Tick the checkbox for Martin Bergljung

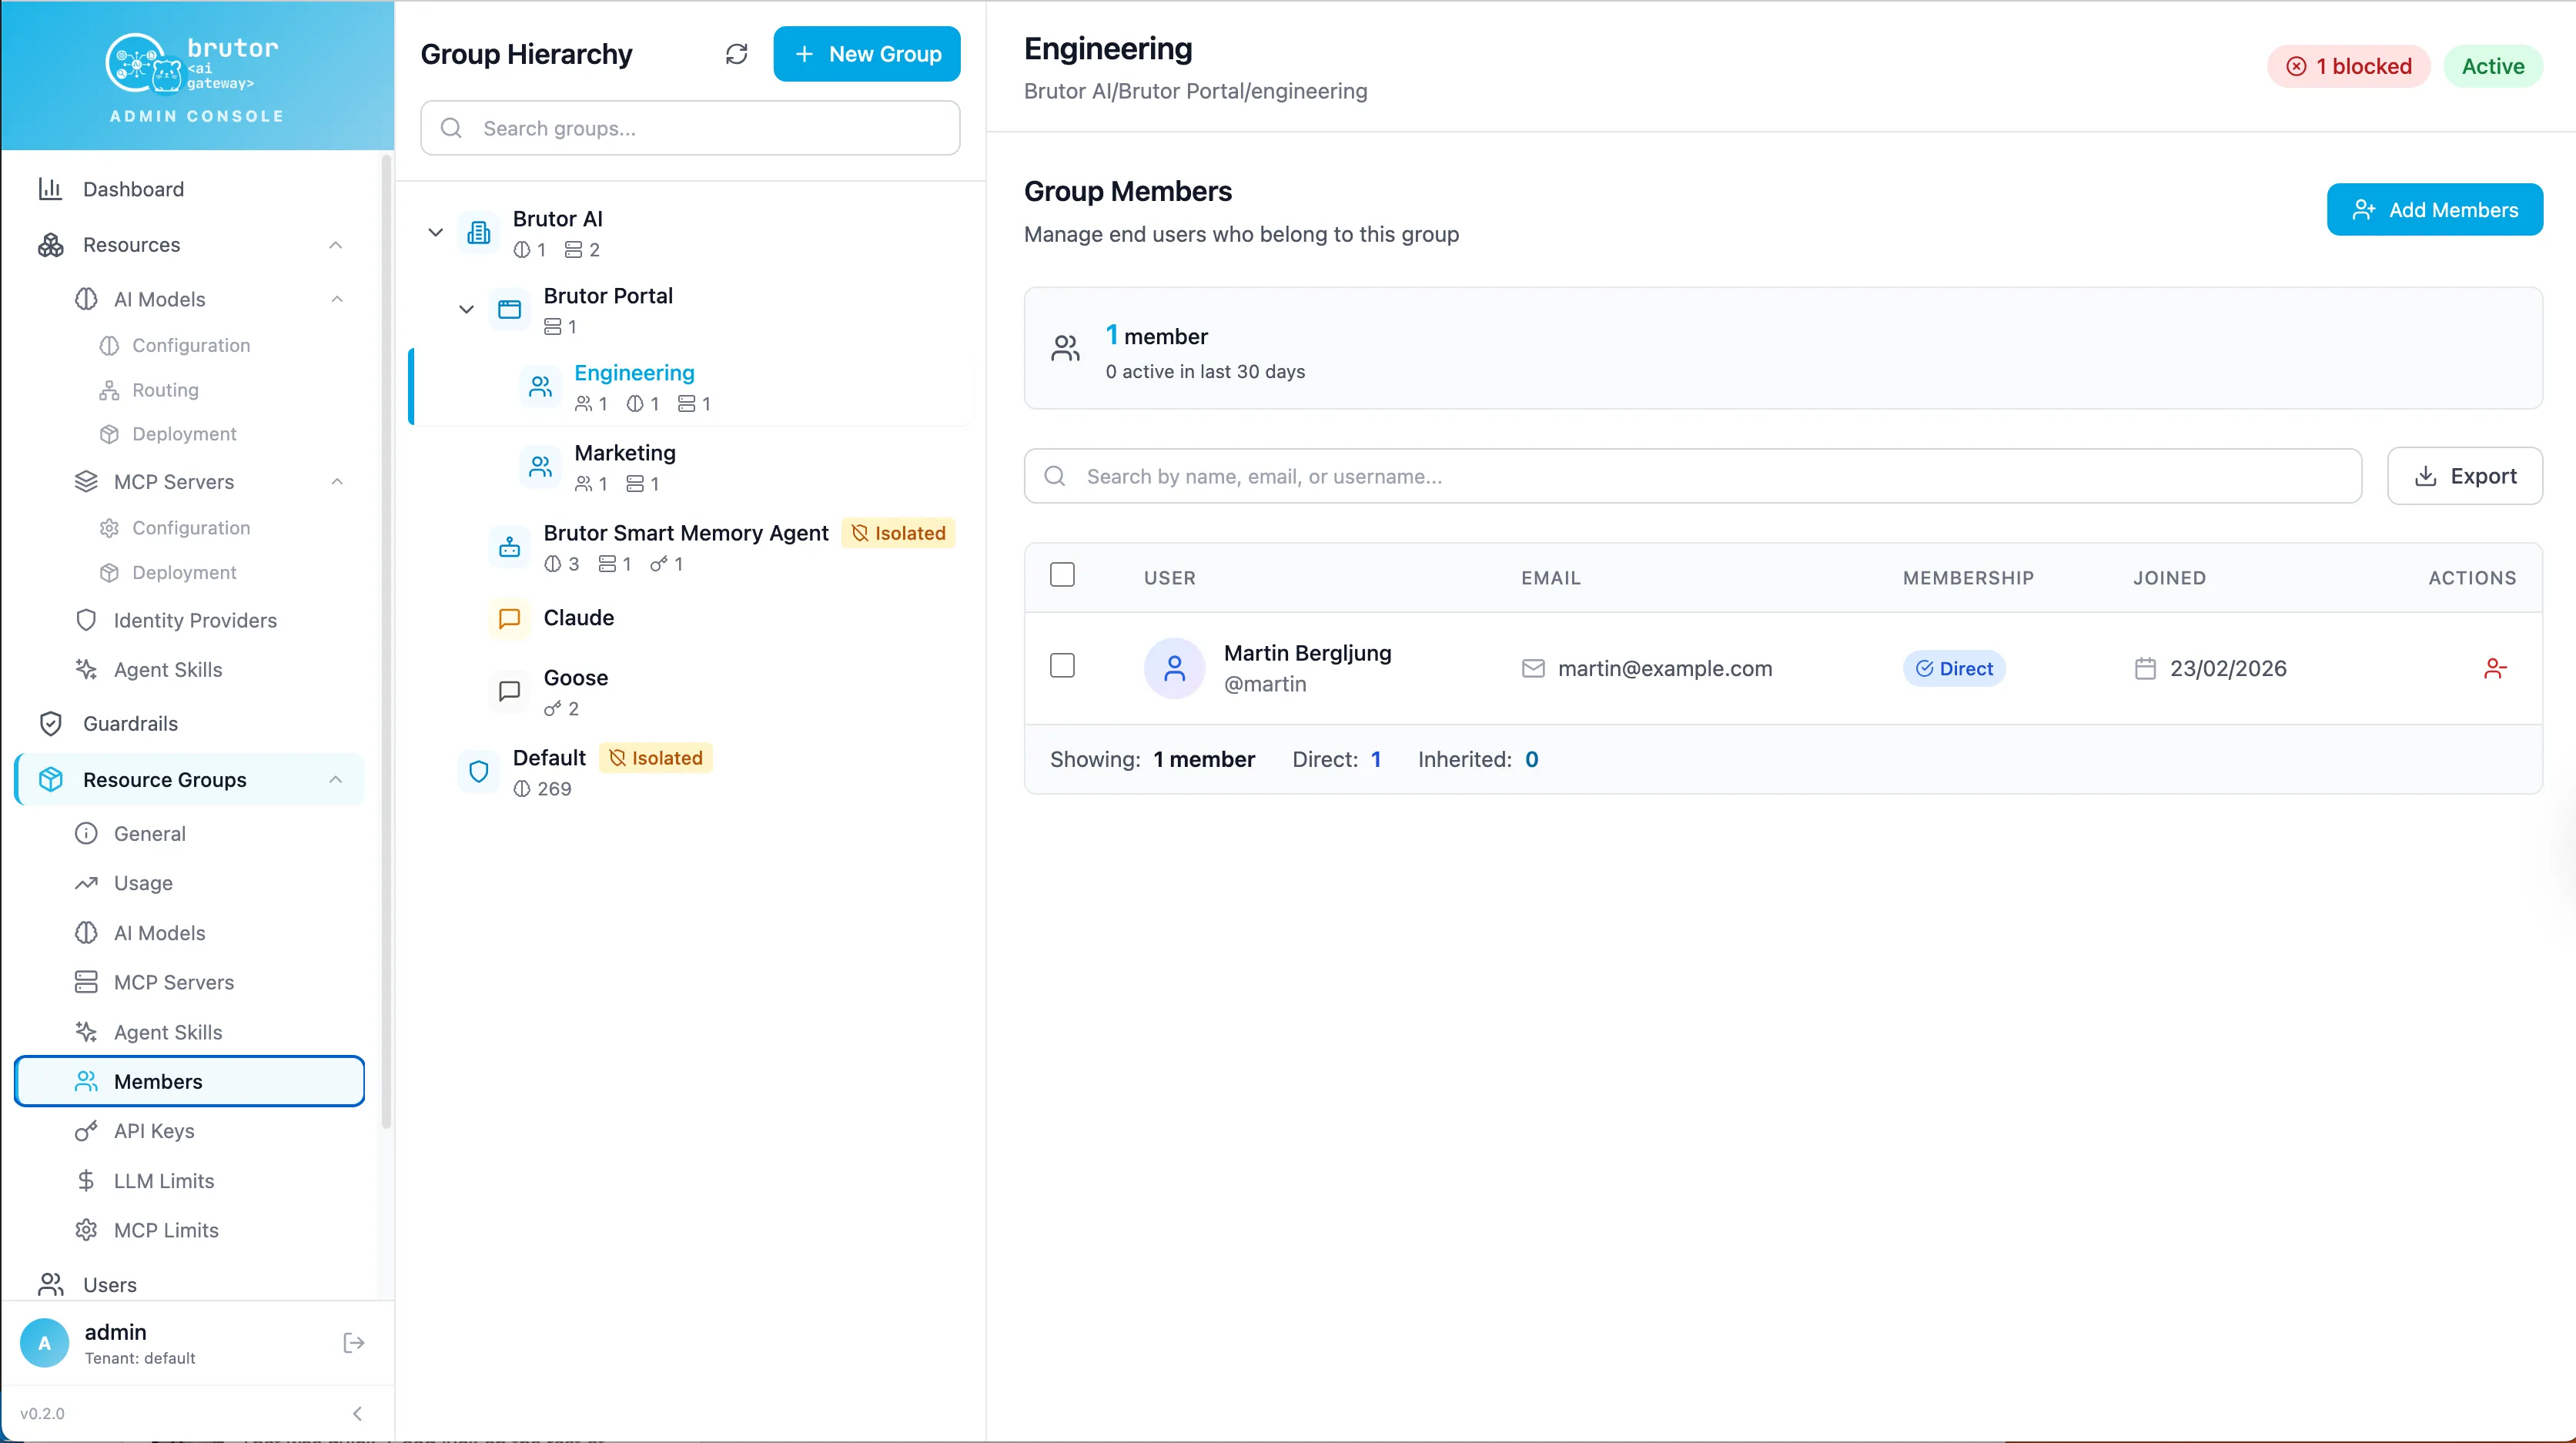1062,666
